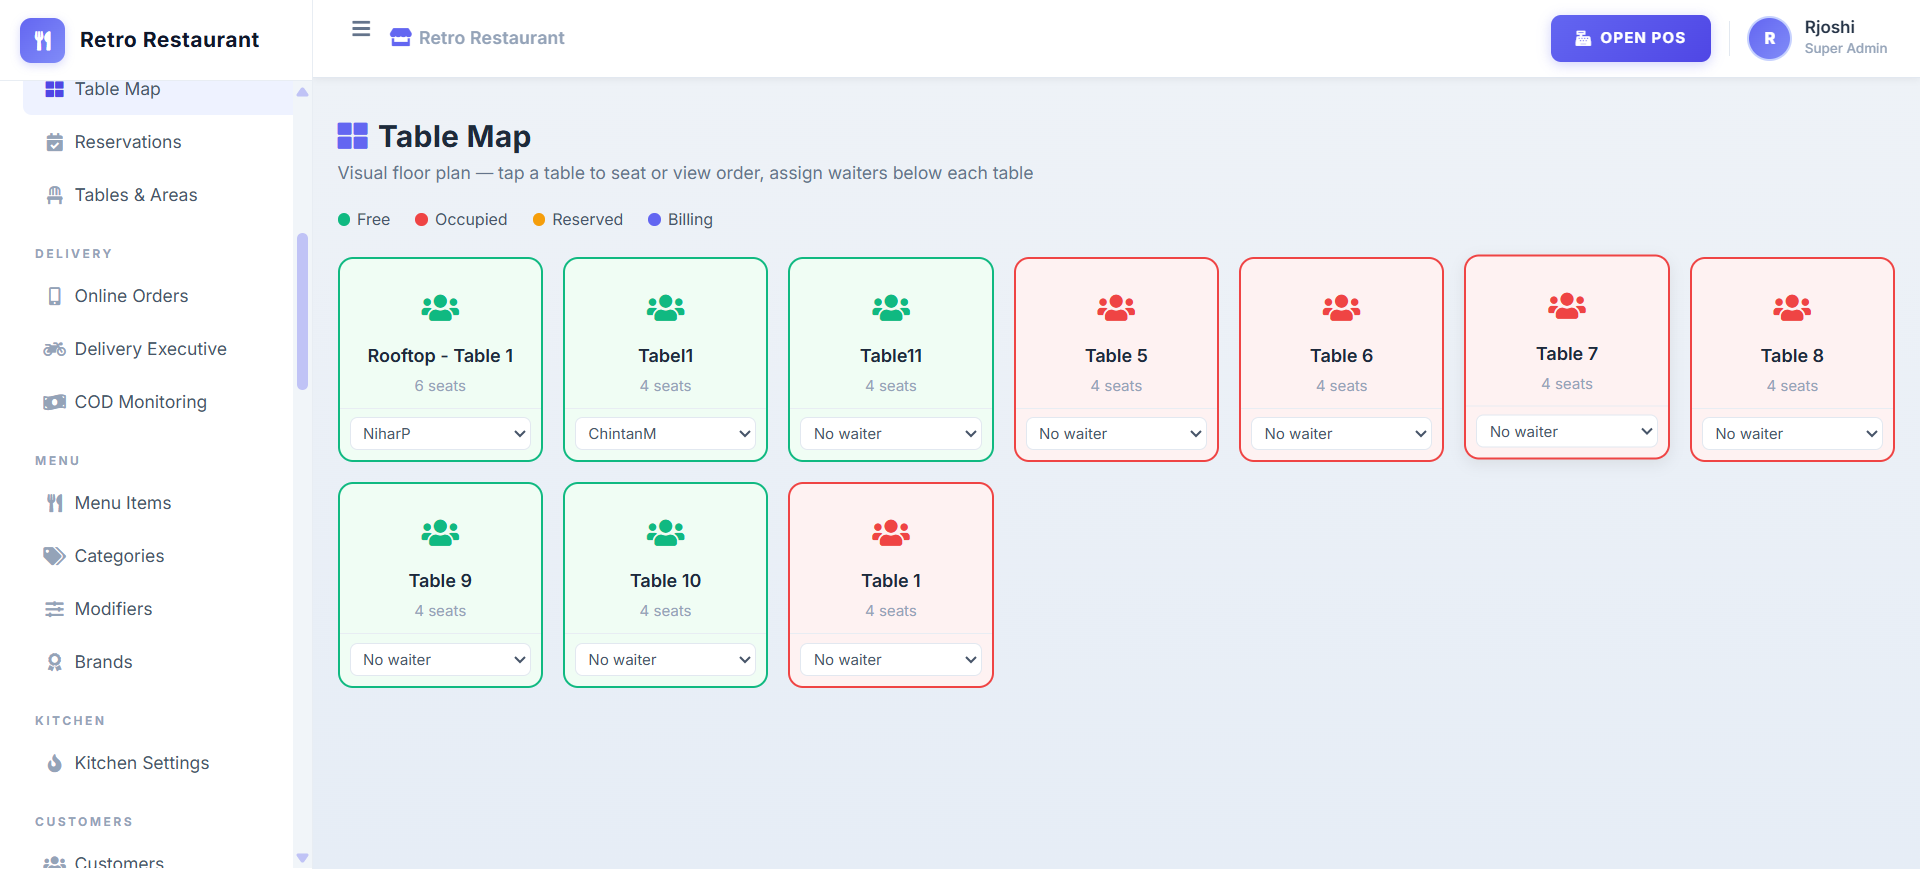Screen dimensions: 1920x869
Task: Open waiter selector under Table 10
Action: pos(666,660)
